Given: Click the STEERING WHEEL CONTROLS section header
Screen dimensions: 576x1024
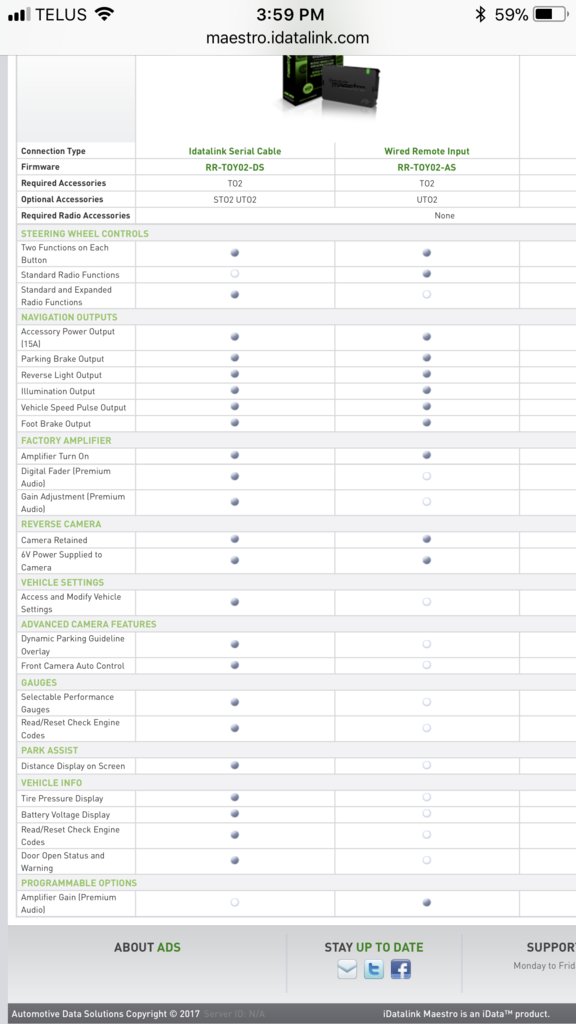Looking at the screenshot, I should click(85, 234).
